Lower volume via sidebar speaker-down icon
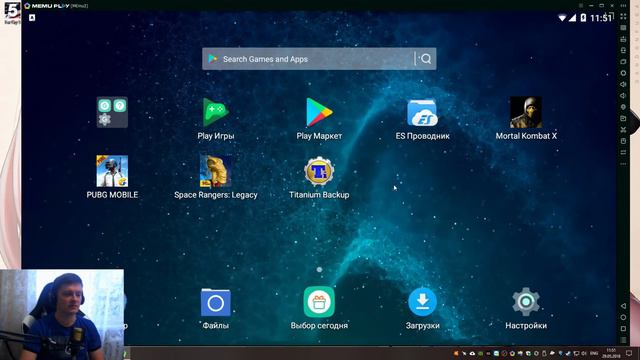This screenshot has width=640, height=360. 623,96
